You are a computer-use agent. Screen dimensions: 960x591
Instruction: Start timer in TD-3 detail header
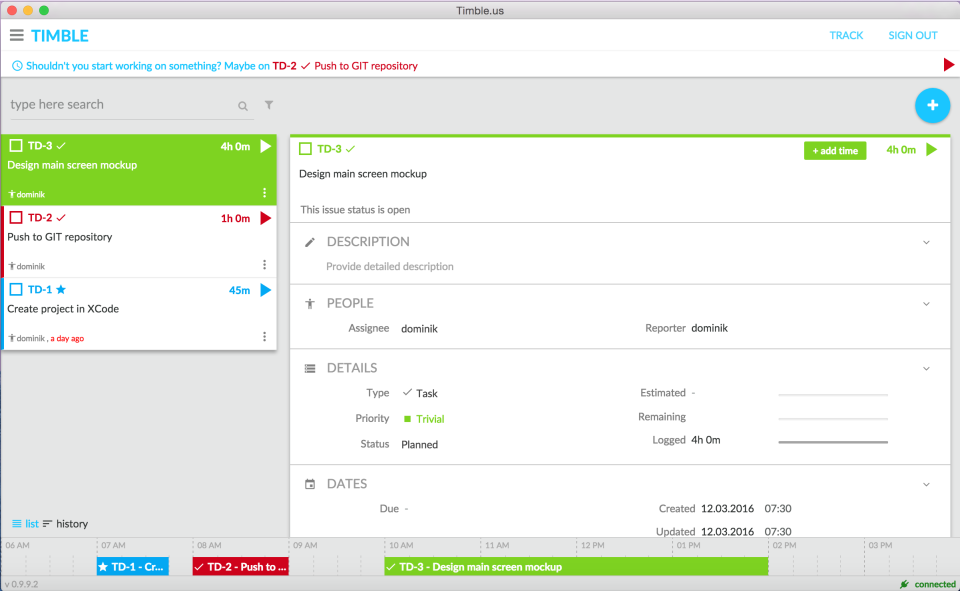pyautogui.click(x=931, y=149)
